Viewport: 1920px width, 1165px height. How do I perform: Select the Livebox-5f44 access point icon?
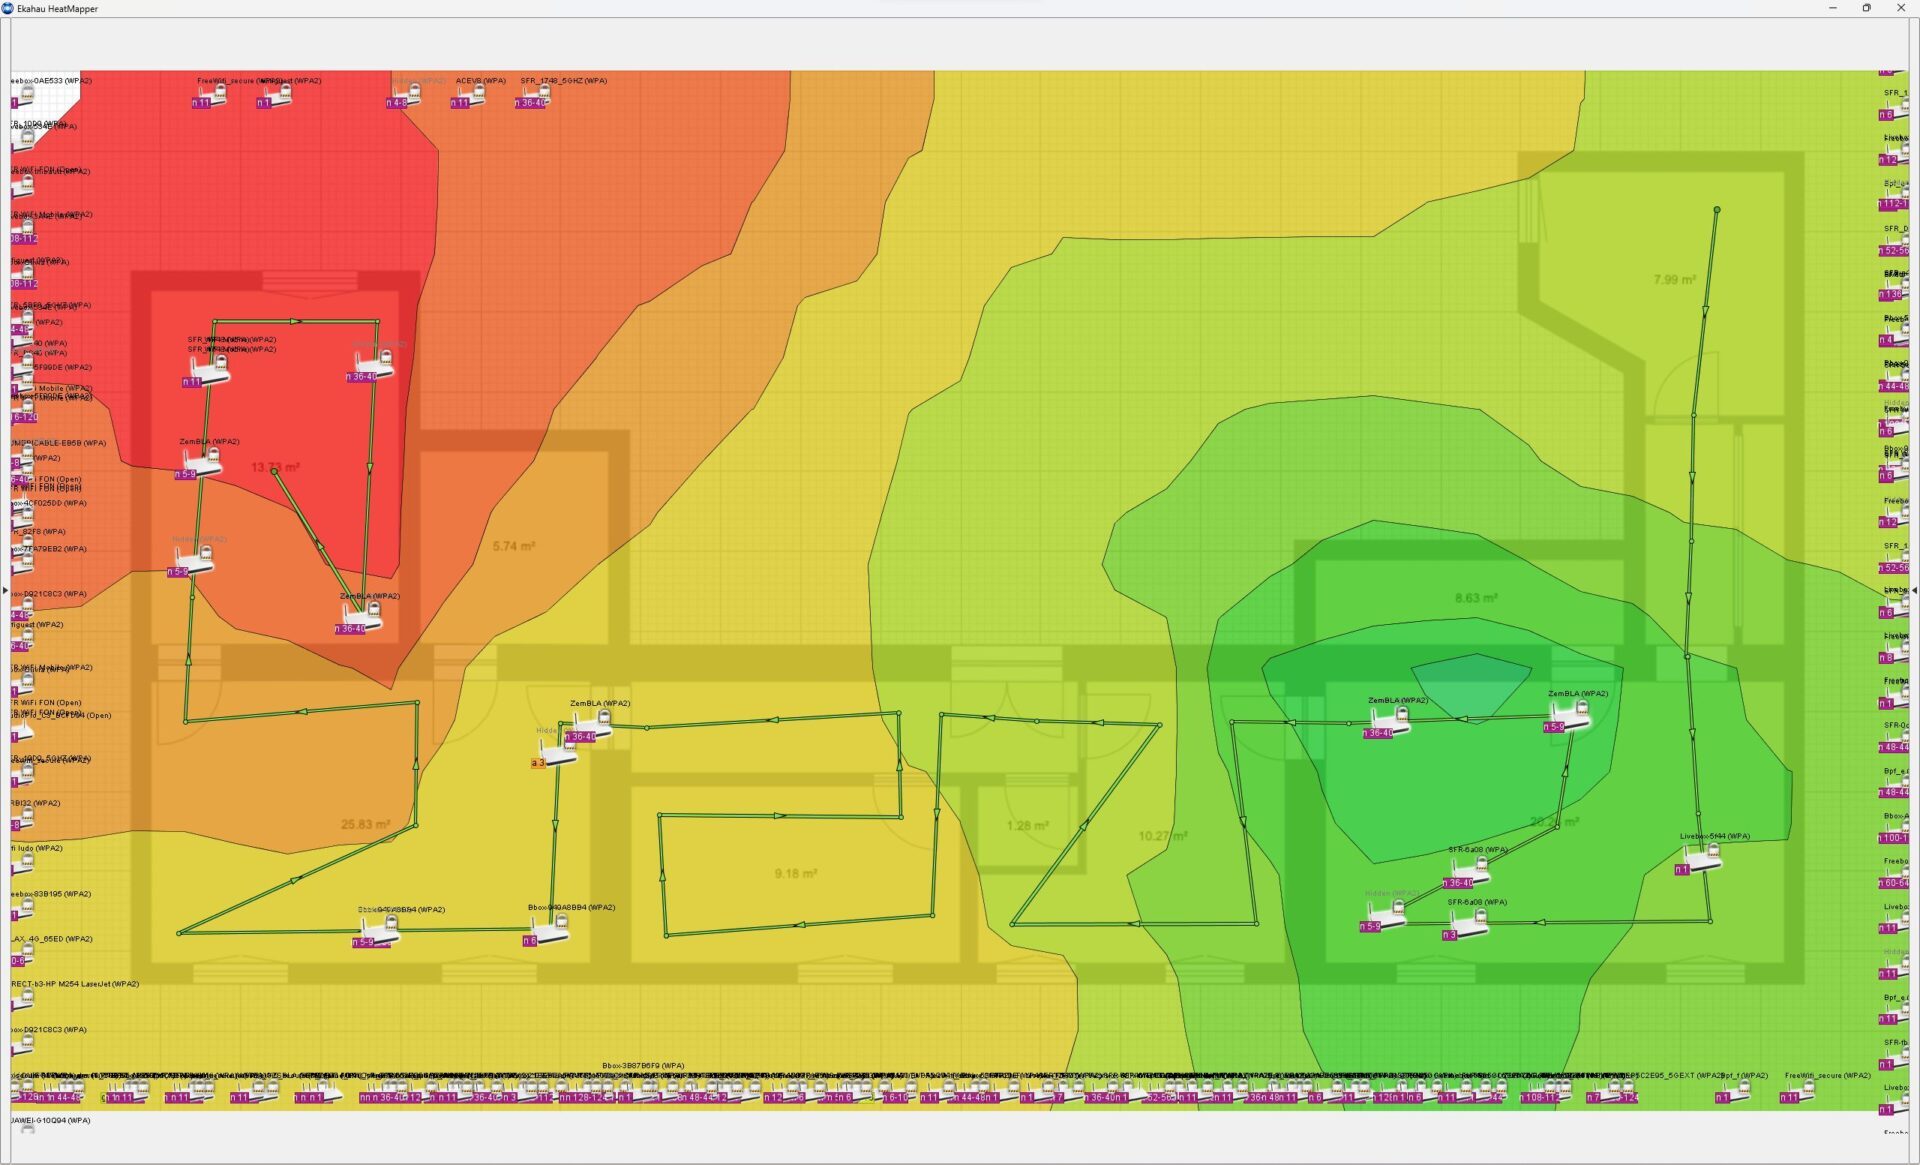tap(1699, 860)
